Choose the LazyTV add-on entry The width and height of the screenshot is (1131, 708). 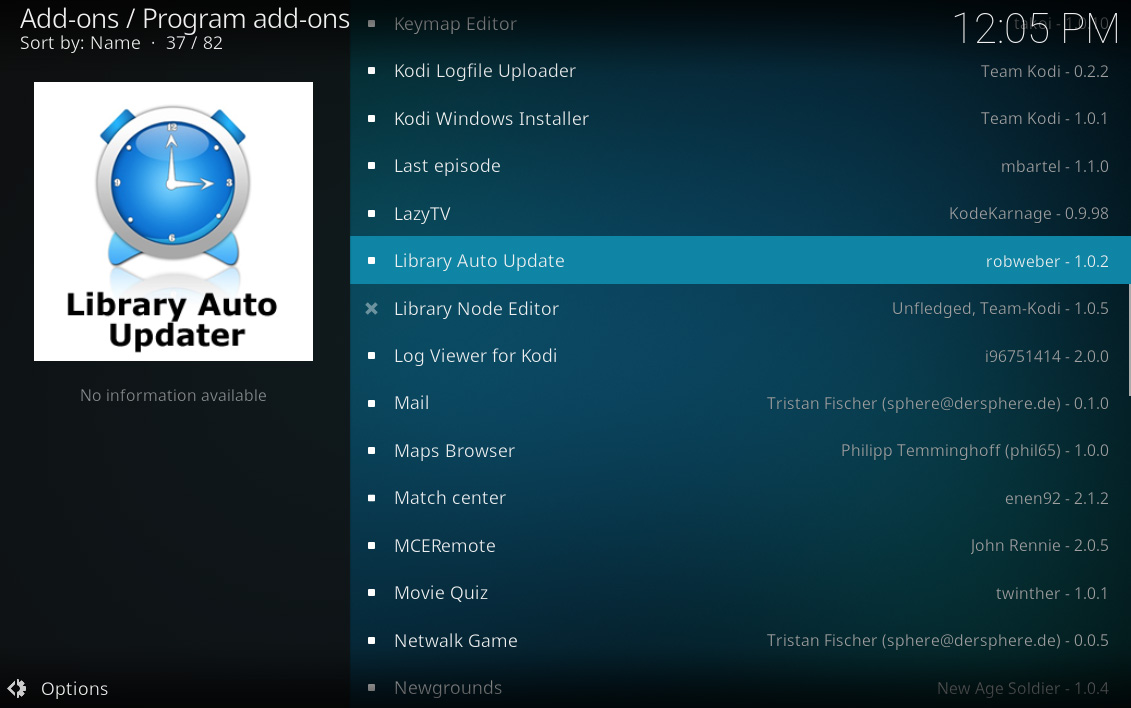[x=740, y=213]
